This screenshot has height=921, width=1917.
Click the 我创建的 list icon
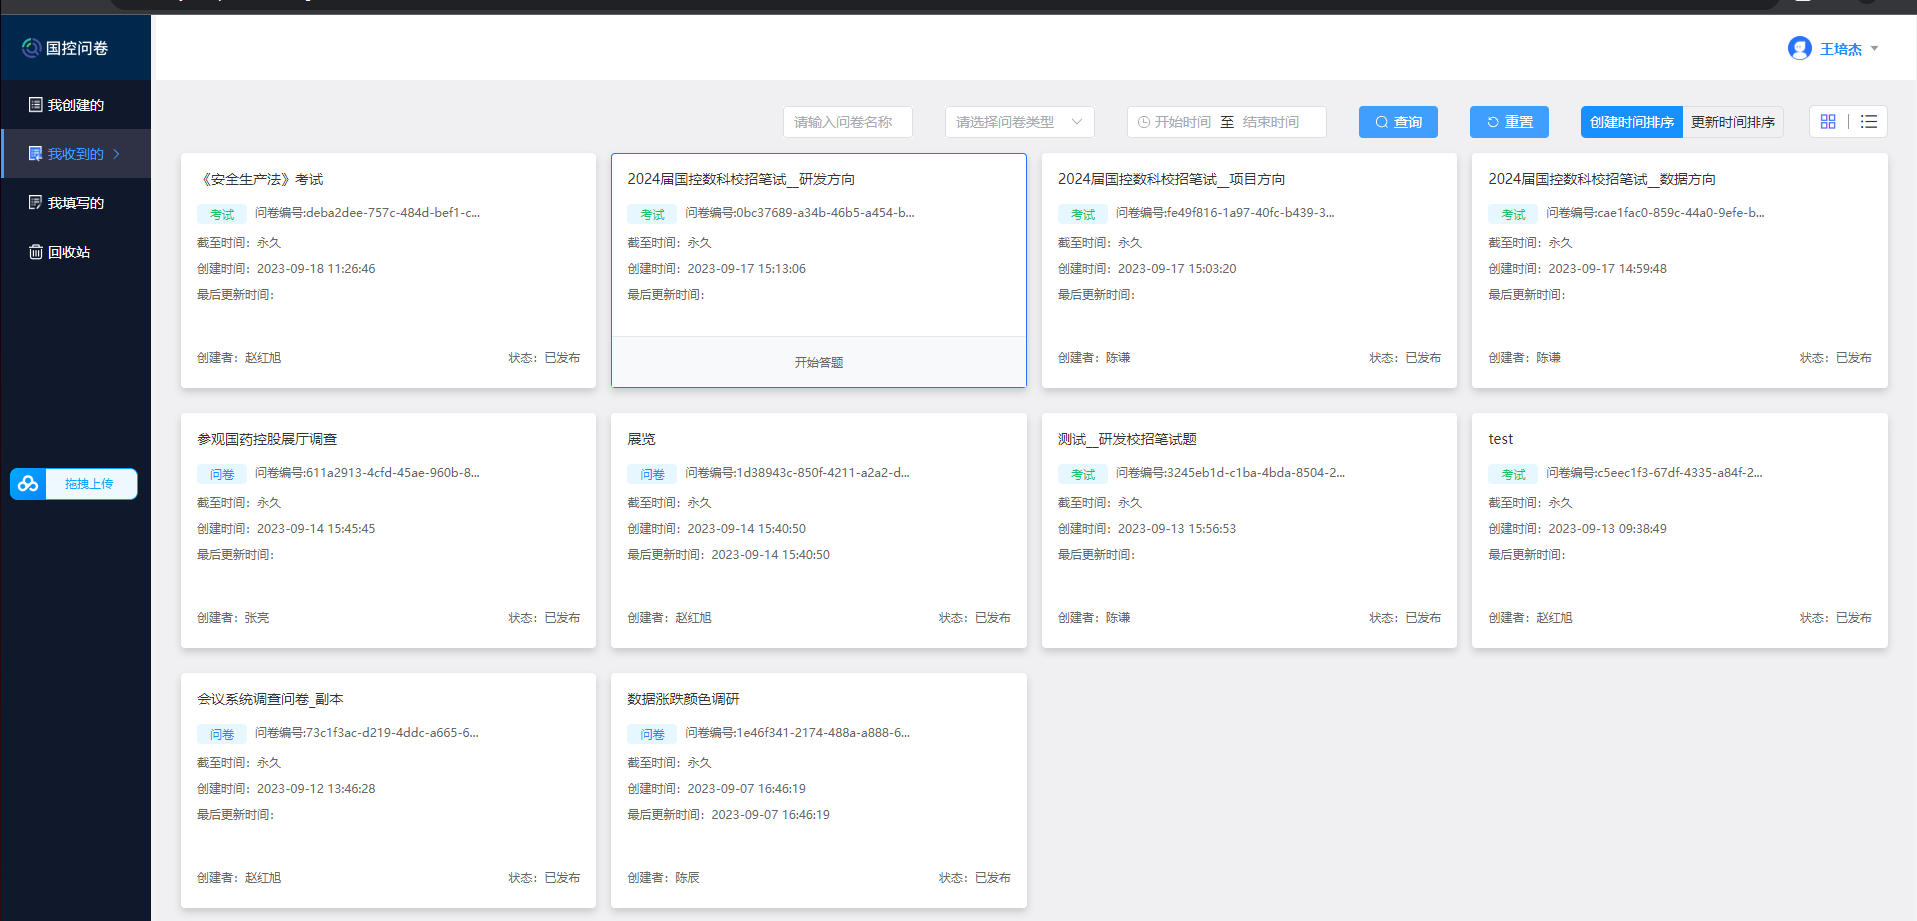coord(36,105)
